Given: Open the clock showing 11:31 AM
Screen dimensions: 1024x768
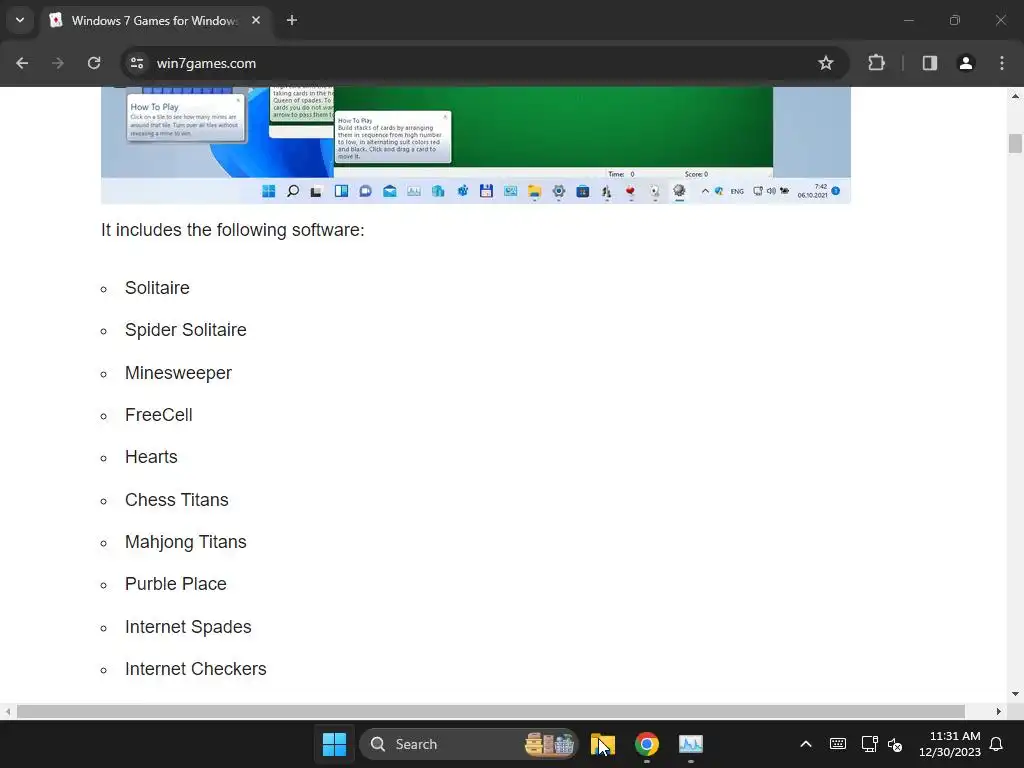Looking at the screenshot, I should tap(950, 744).
